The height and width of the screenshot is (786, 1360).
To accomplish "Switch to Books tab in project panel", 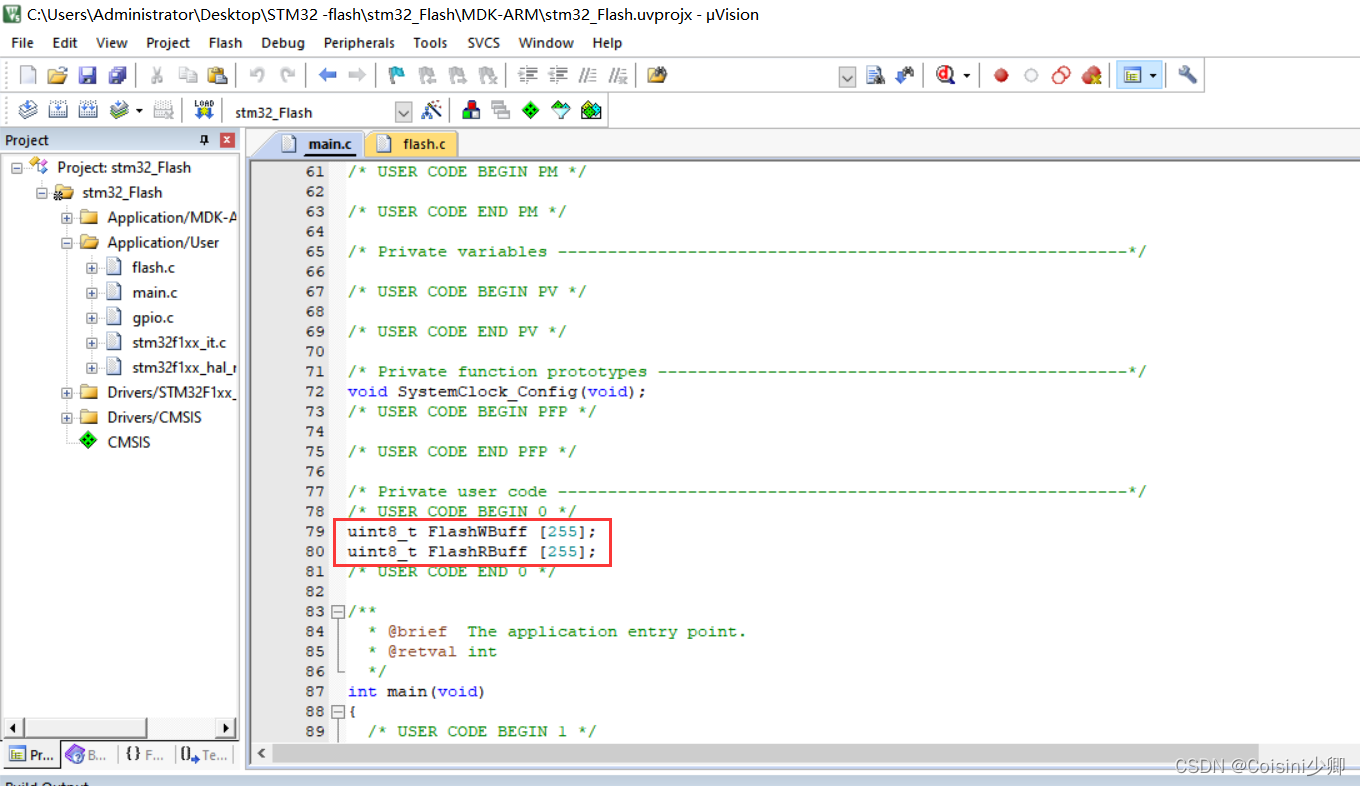I will (x=87, y=755).
